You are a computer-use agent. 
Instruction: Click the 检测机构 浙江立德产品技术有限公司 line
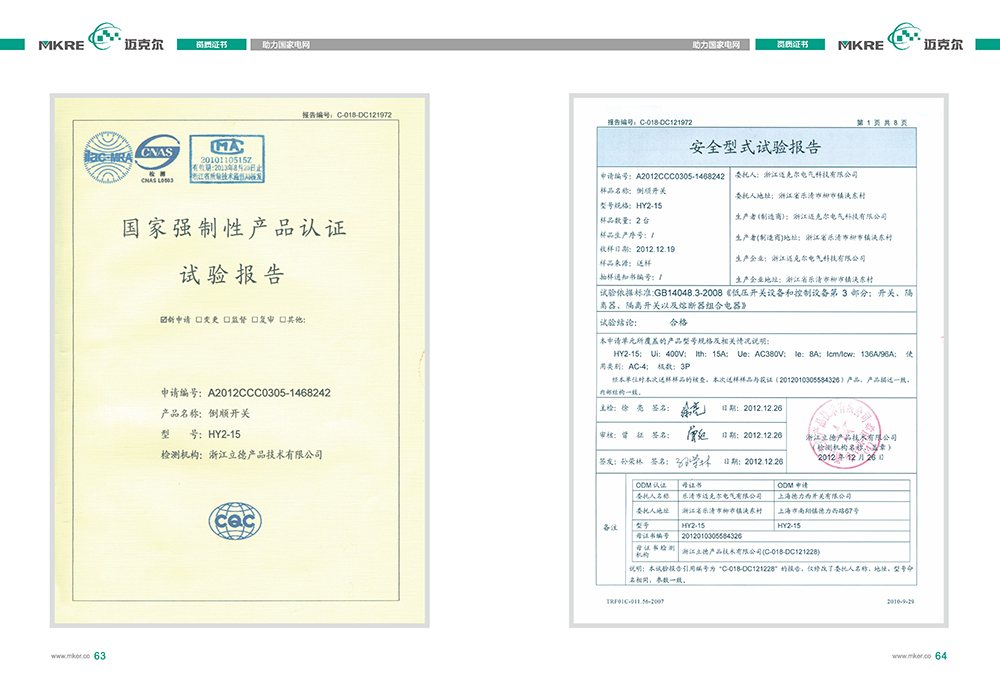pyautogui.click(x=242, y=455)
